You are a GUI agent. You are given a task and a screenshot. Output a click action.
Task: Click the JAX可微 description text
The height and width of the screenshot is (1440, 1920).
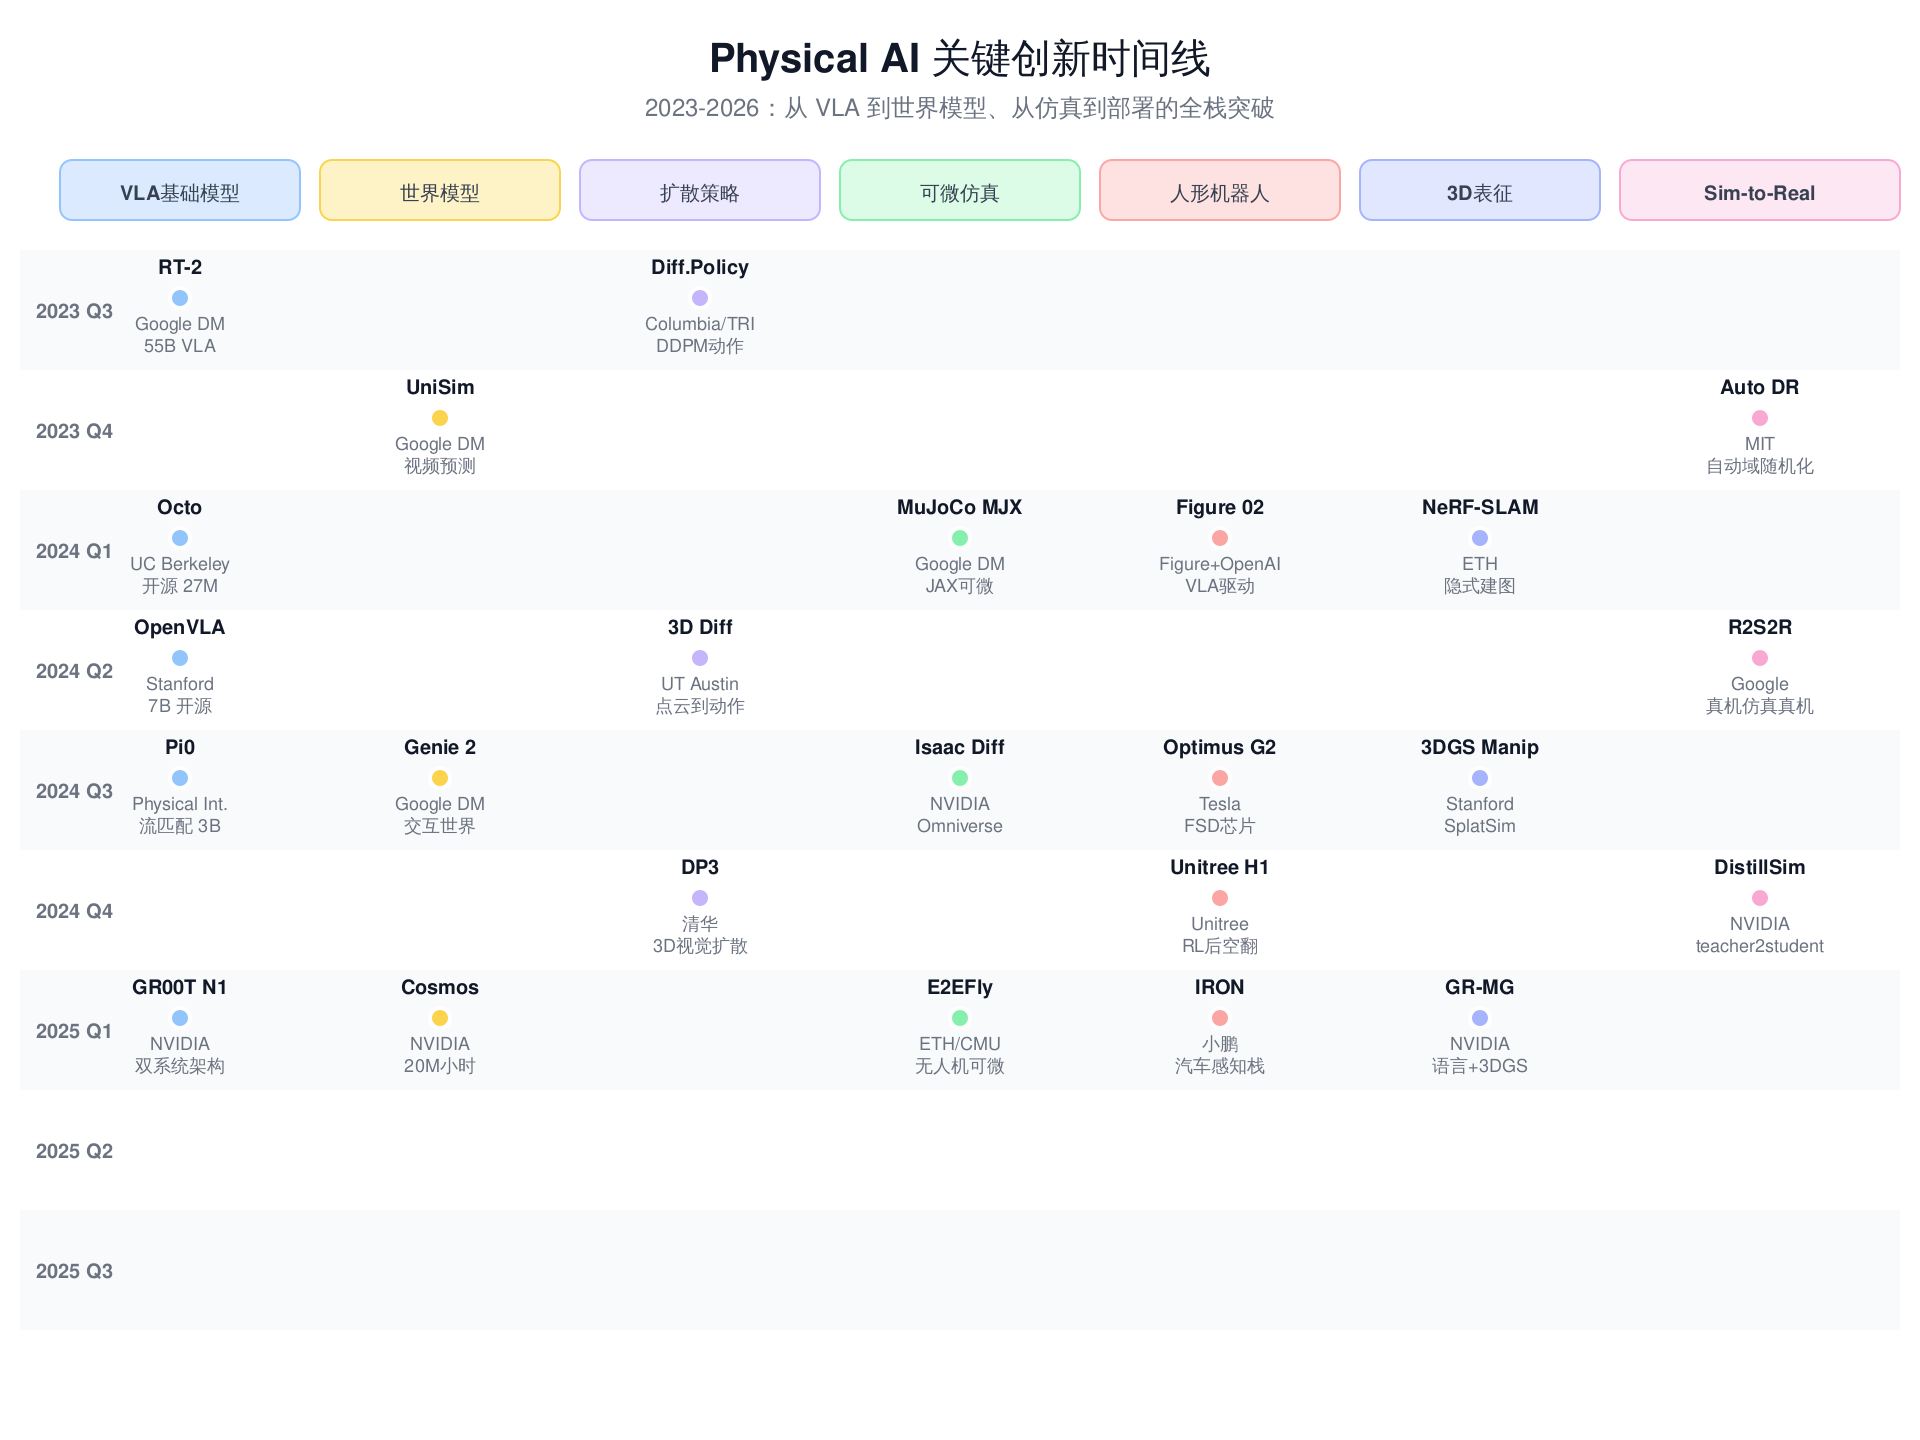960,586
